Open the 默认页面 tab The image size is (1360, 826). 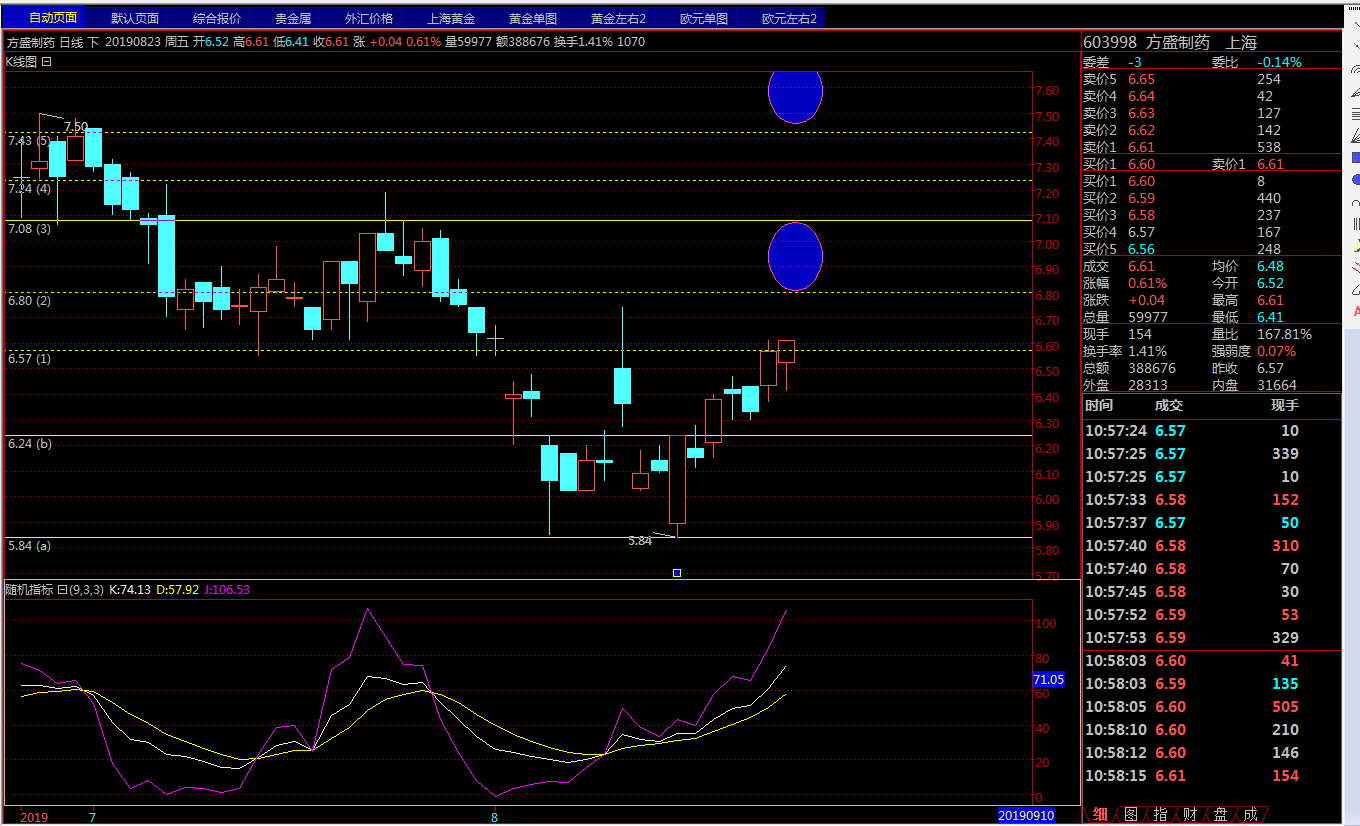[x=135, y=18]
